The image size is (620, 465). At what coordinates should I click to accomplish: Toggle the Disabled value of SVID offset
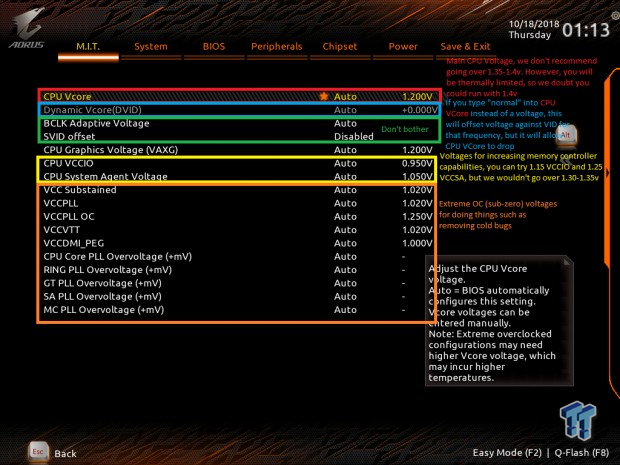[353, 136]
